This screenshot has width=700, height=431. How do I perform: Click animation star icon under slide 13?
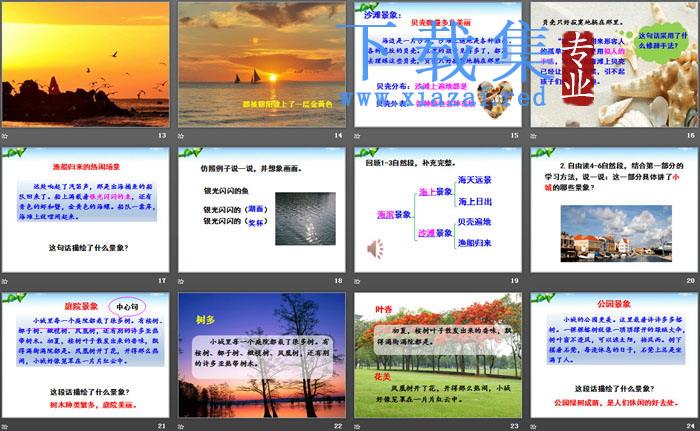tap(5, 136)
